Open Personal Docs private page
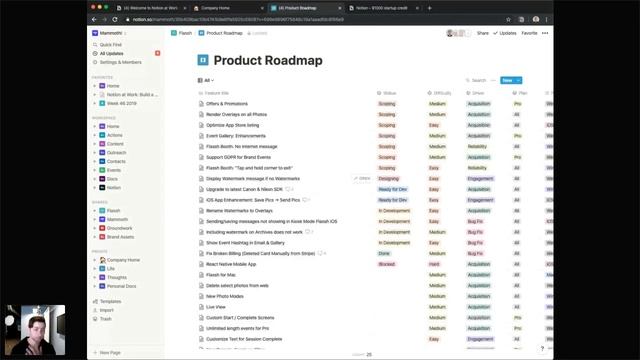The image size is (640, 360). pos(121,286)
